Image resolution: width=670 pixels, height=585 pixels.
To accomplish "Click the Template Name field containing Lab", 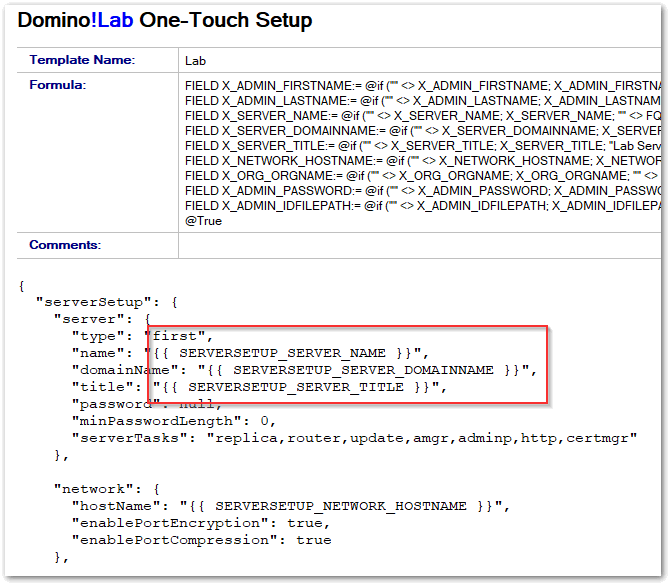I will tap(420, 60).
